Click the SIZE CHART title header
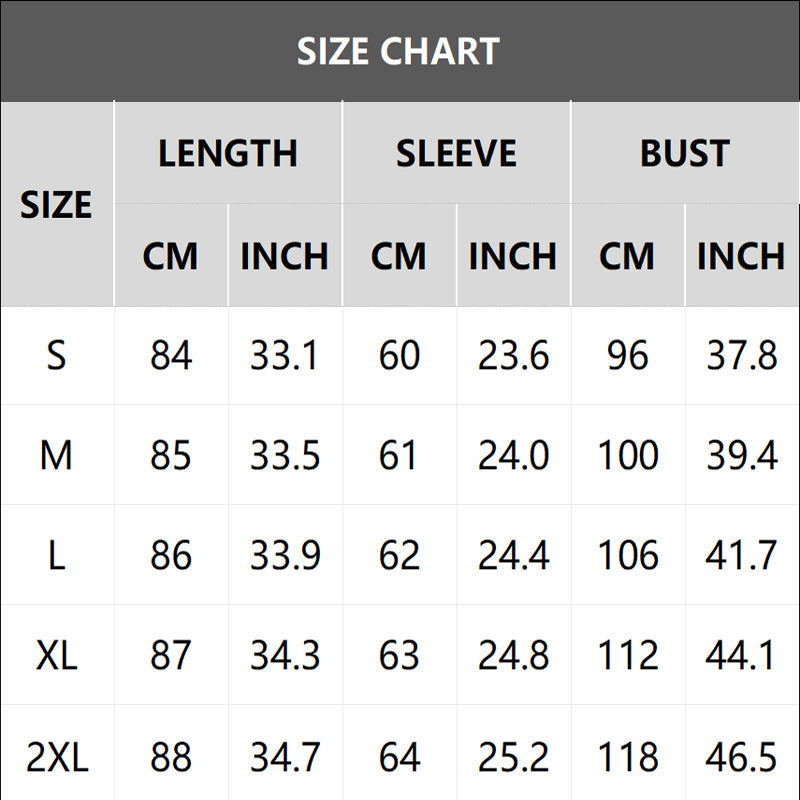This screenshot has height=800, width=800. (398, 51)
